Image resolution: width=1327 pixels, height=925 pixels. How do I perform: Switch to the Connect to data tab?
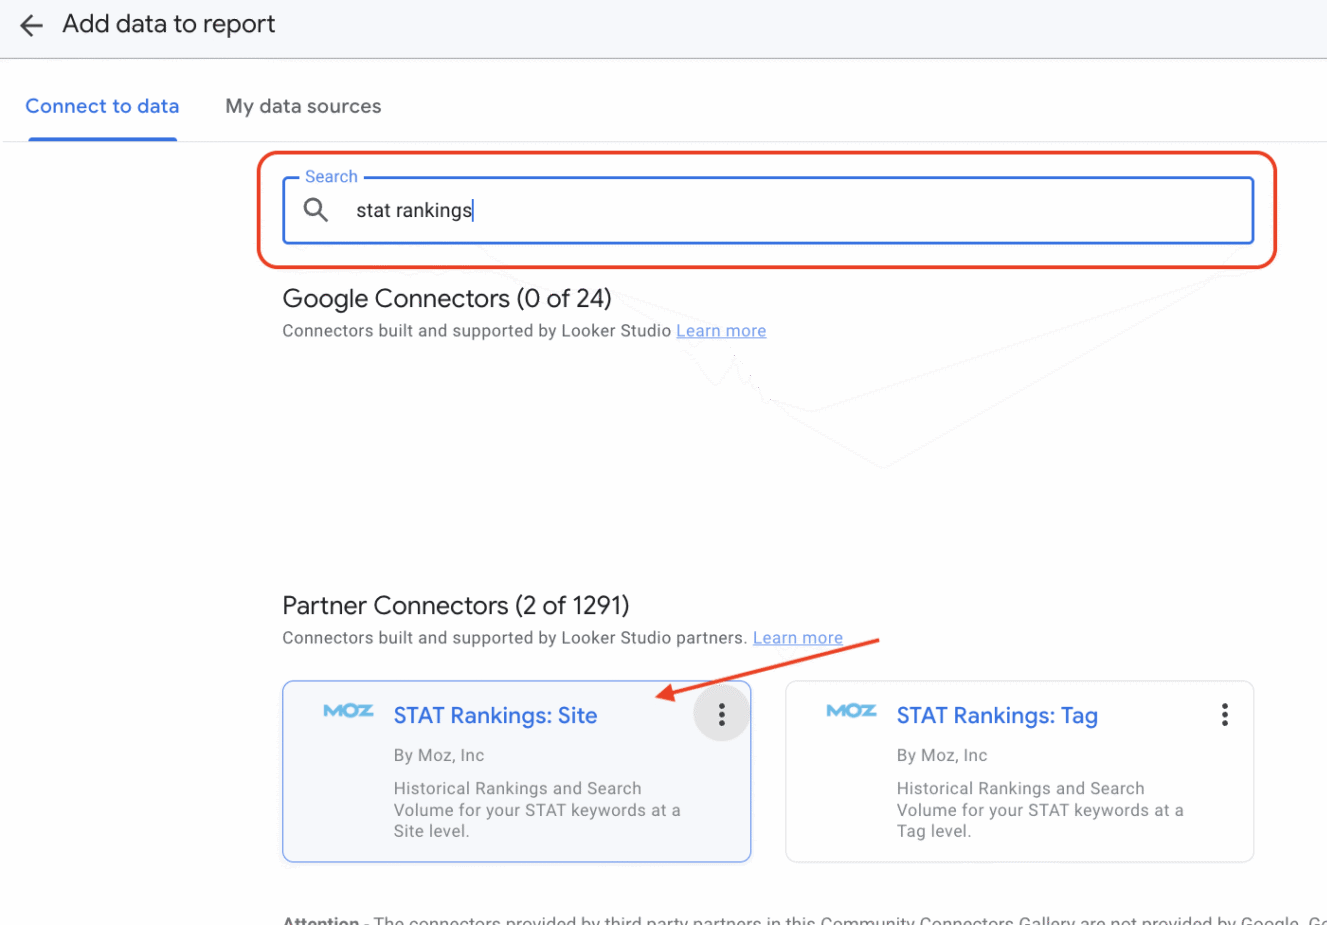(102, 106)
